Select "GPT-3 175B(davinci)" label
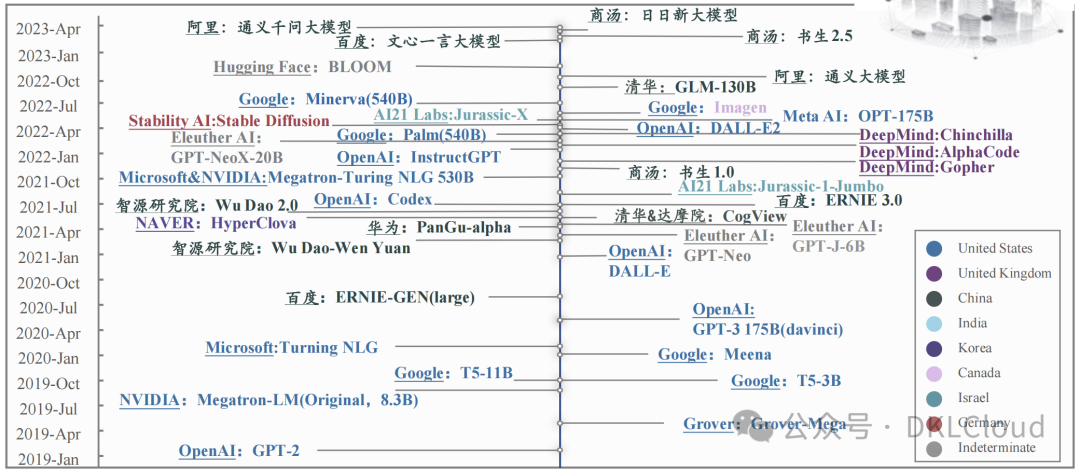Screen dimensions: 1080x470 [x=768, y=329]
